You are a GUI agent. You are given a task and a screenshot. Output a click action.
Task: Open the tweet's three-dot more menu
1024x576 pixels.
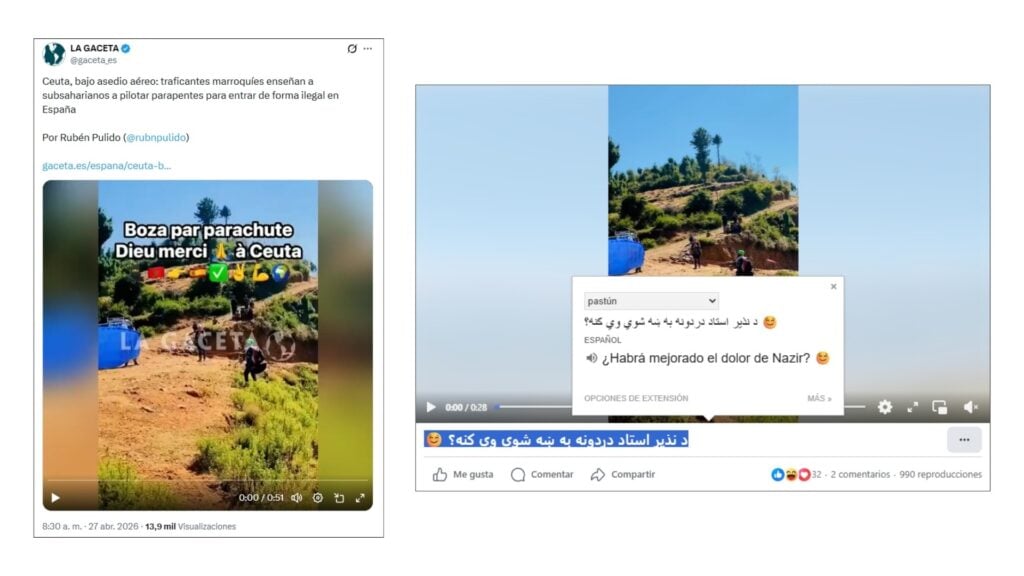368,48
